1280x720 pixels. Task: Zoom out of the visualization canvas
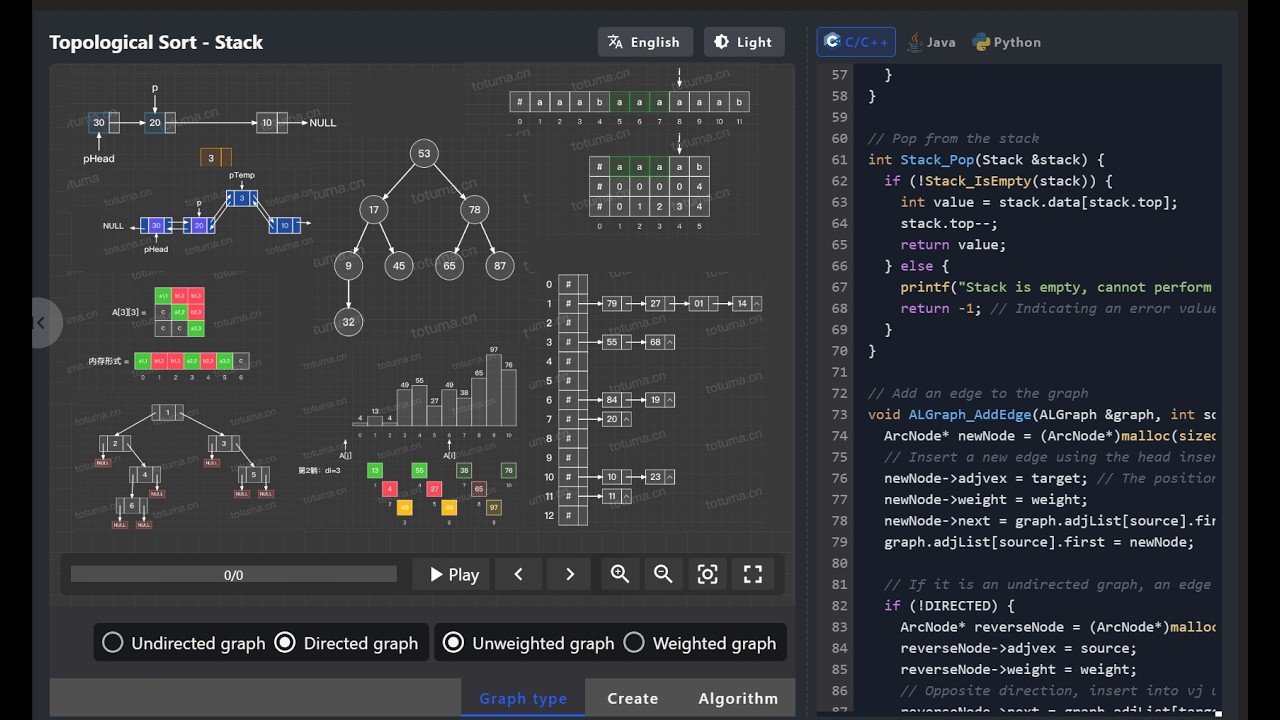(663, 574)
